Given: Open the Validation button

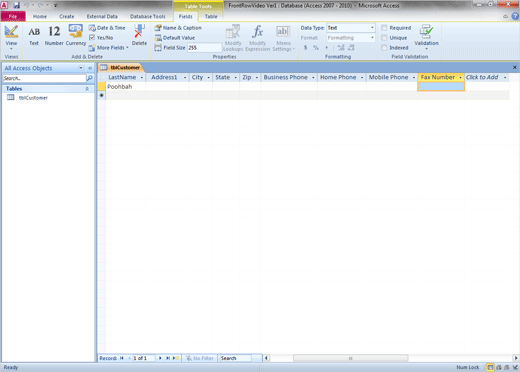Looking at the screenshot, I should point(426,37).
